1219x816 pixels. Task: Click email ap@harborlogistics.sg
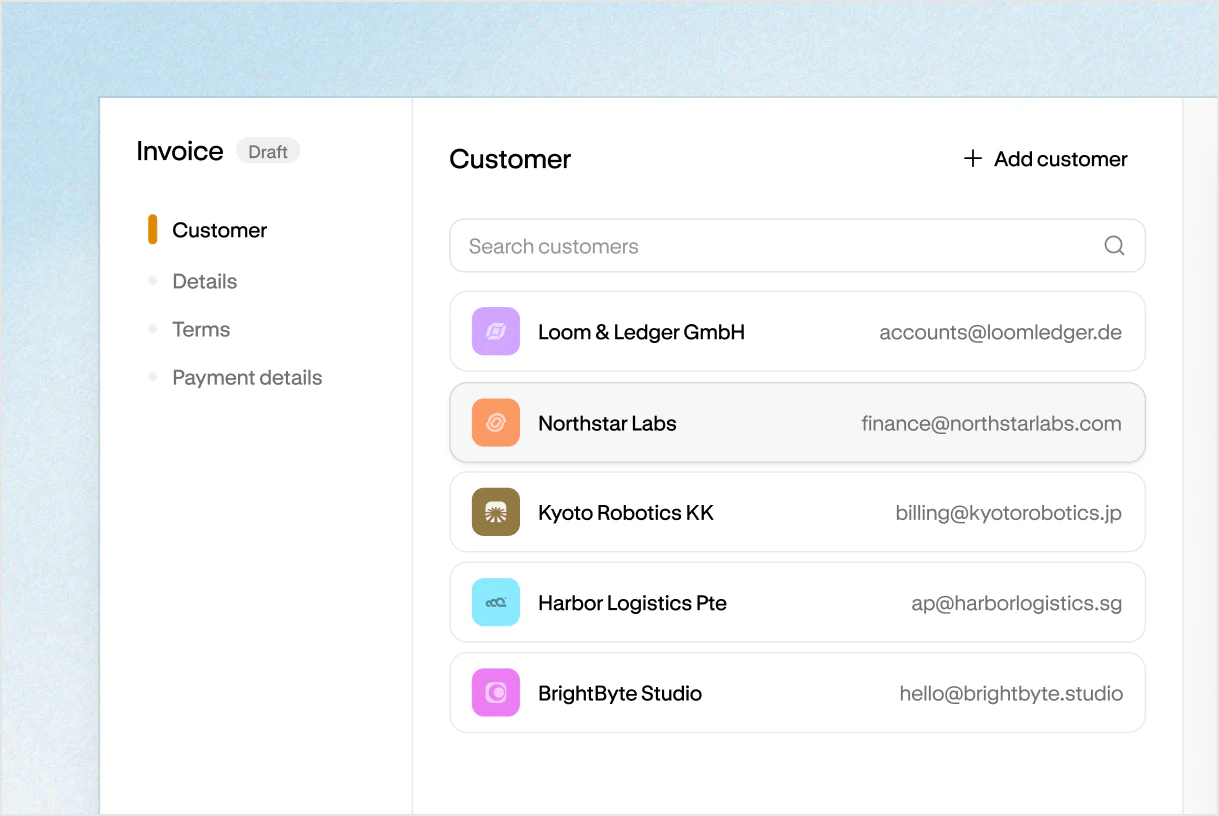point(1016,603)
